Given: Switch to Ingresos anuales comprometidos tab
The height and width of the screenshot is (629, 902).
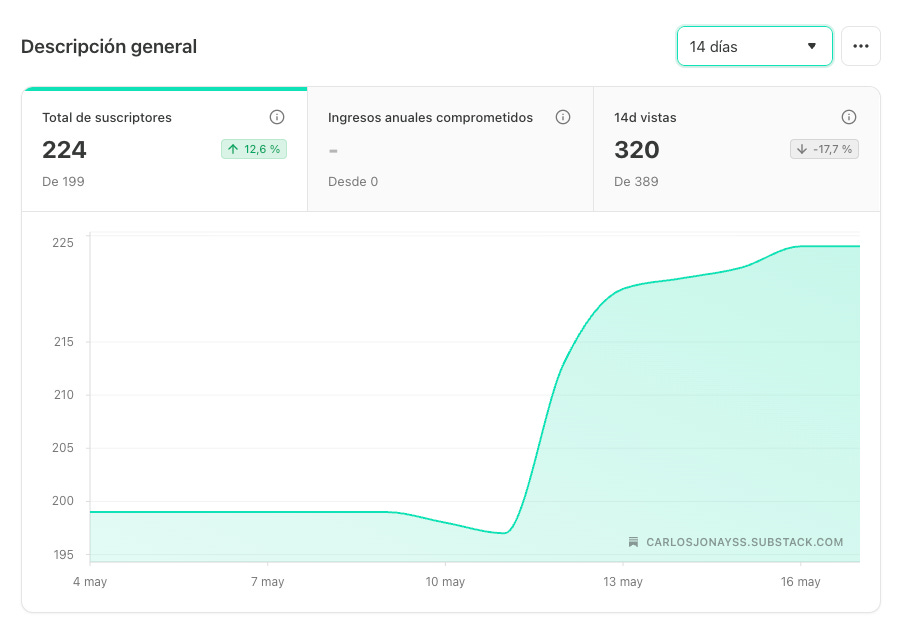Looking at the screenshot, I should (x=450, y=150).
